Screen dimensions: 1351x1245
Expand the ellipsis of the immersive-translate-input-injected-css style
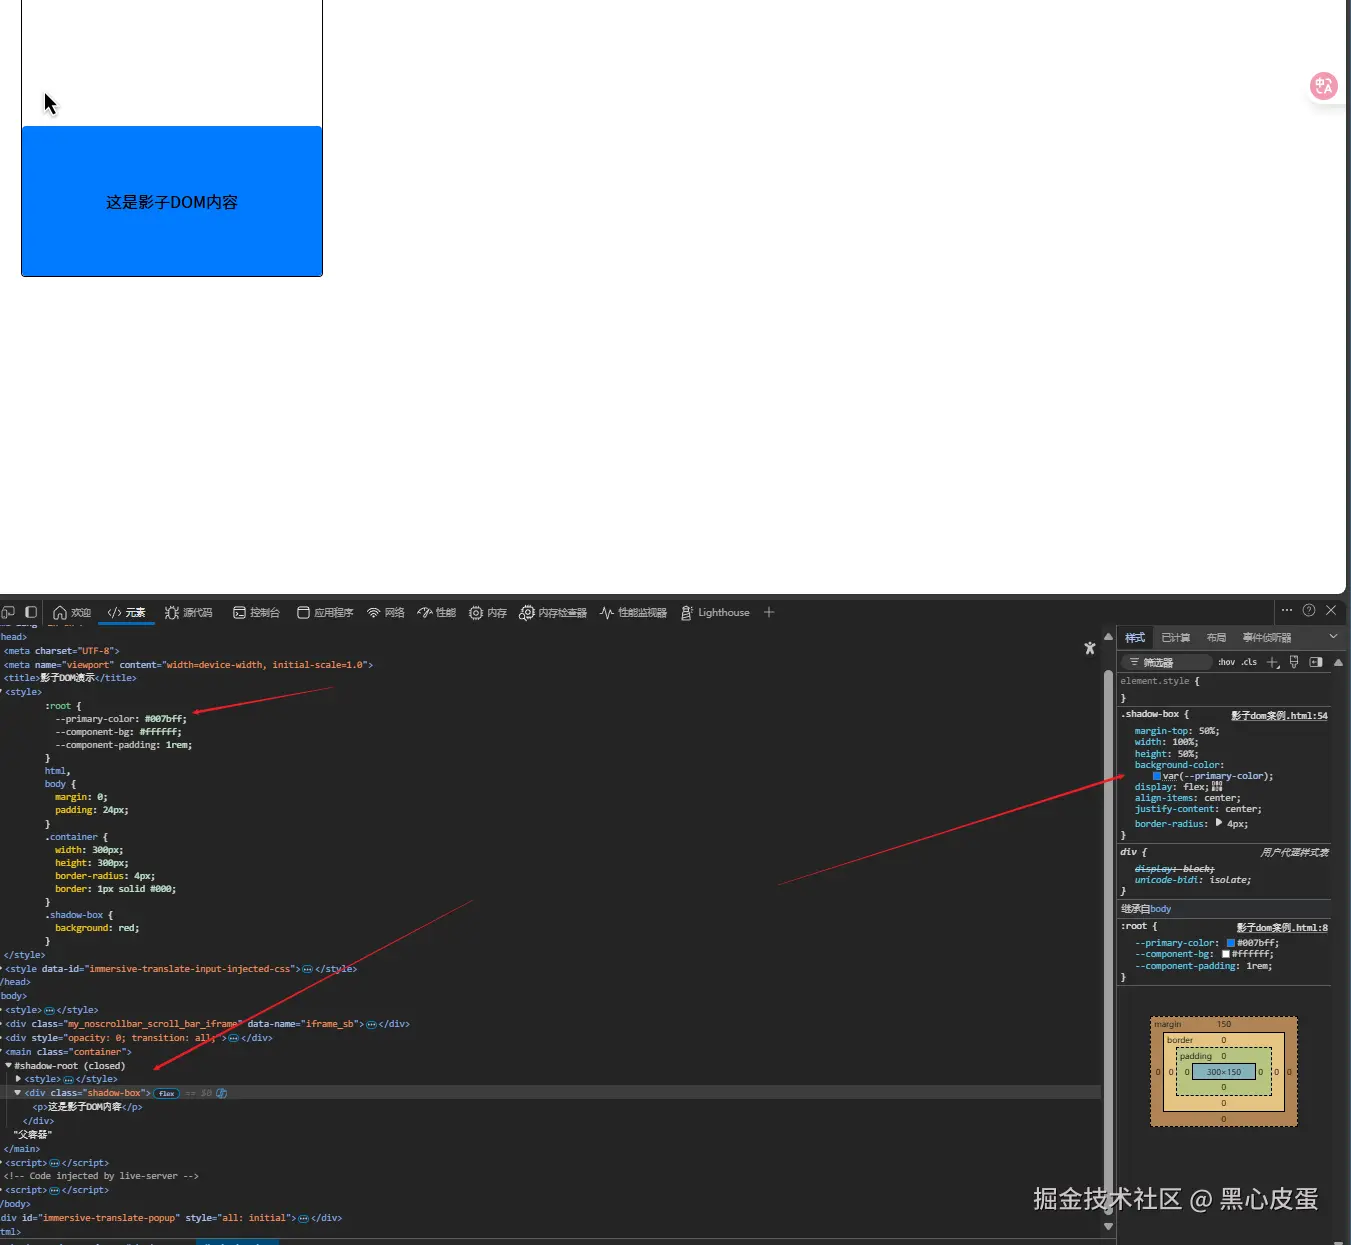point(307,969)
